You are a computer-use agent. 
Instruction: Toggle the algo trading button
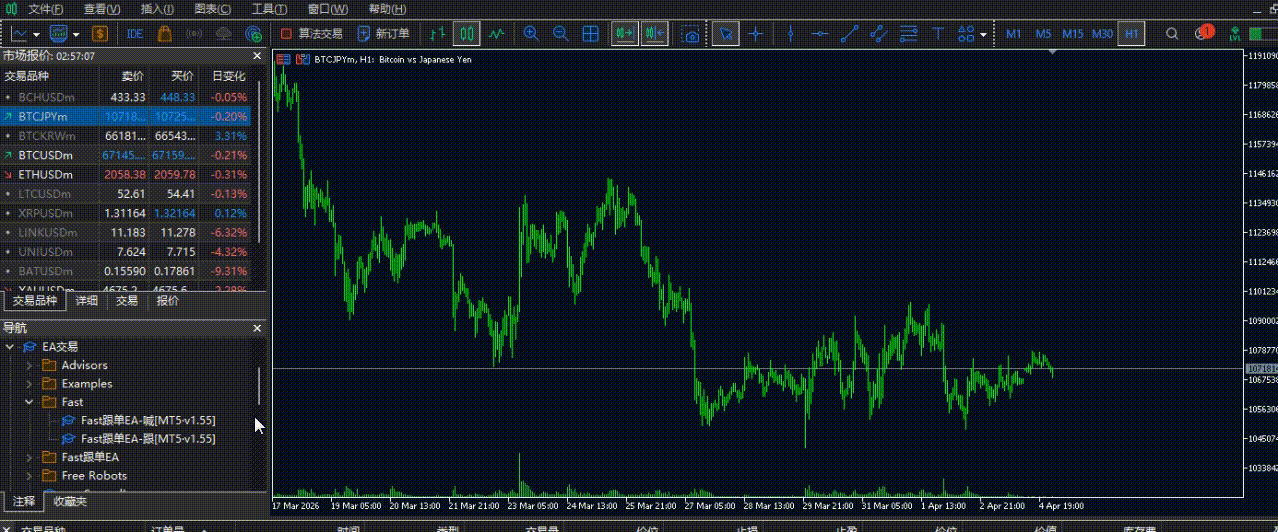click(311, 33)
